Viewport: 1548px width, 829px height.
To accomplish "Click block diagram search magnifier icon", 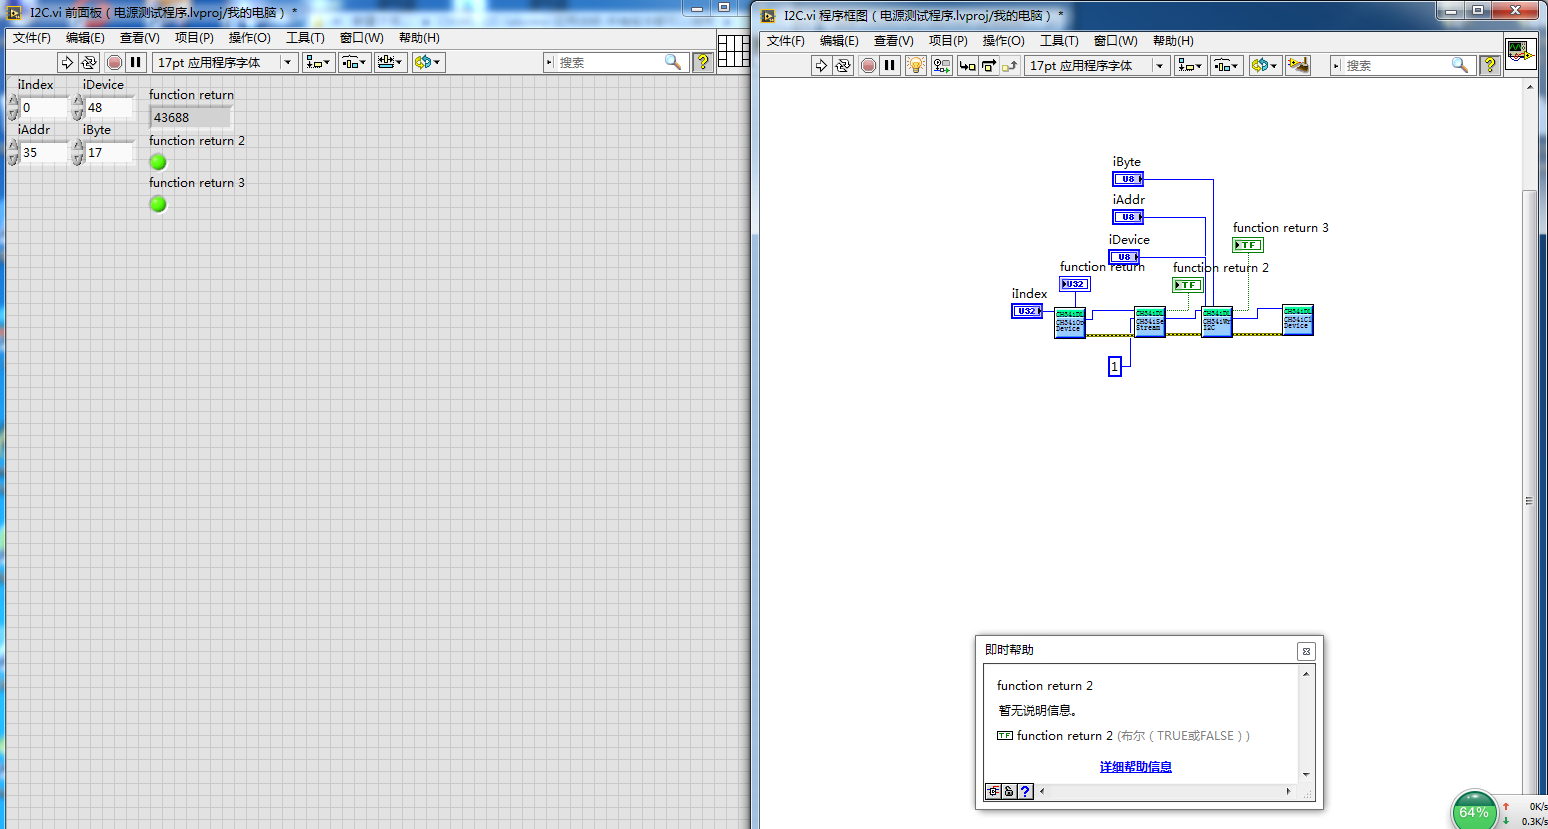I will [1460, 65].
